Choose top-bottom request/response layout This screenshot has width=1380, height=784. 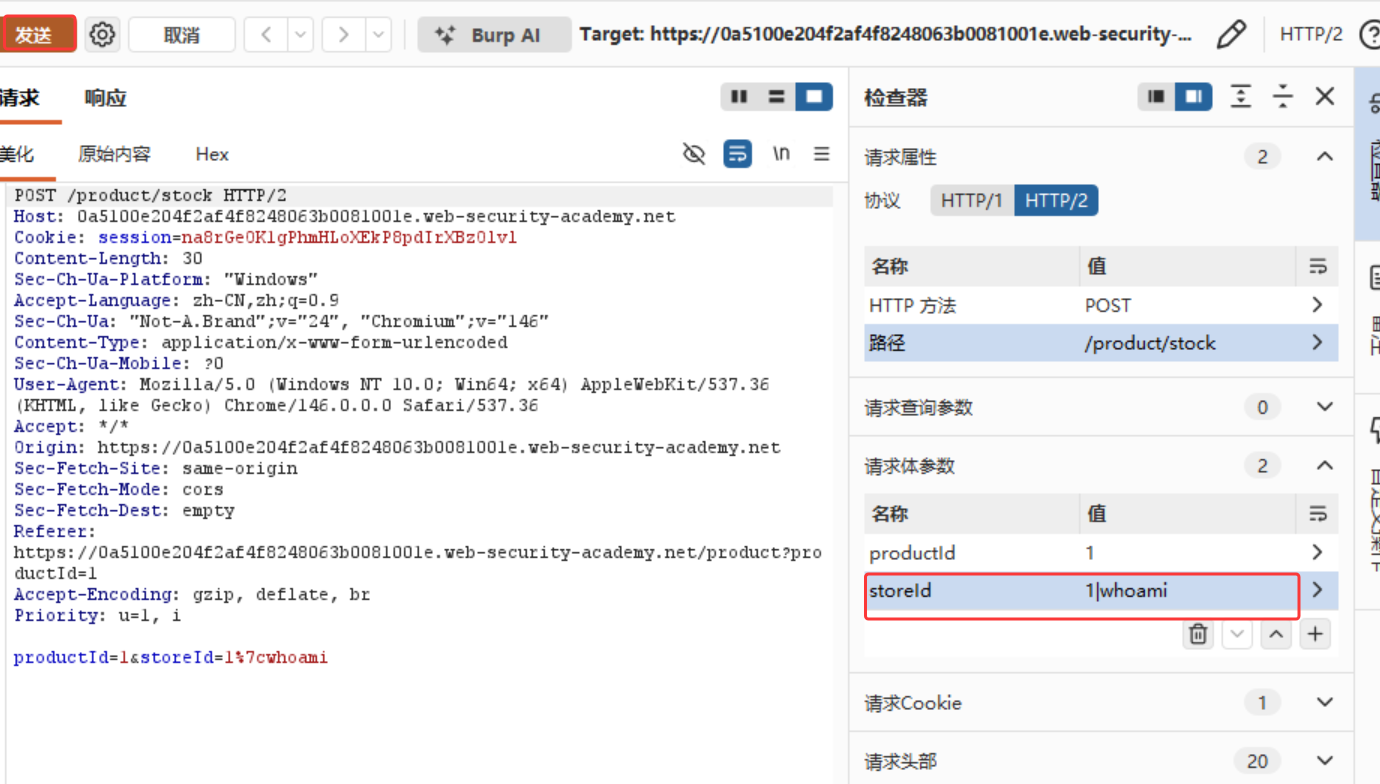point(777,97)
